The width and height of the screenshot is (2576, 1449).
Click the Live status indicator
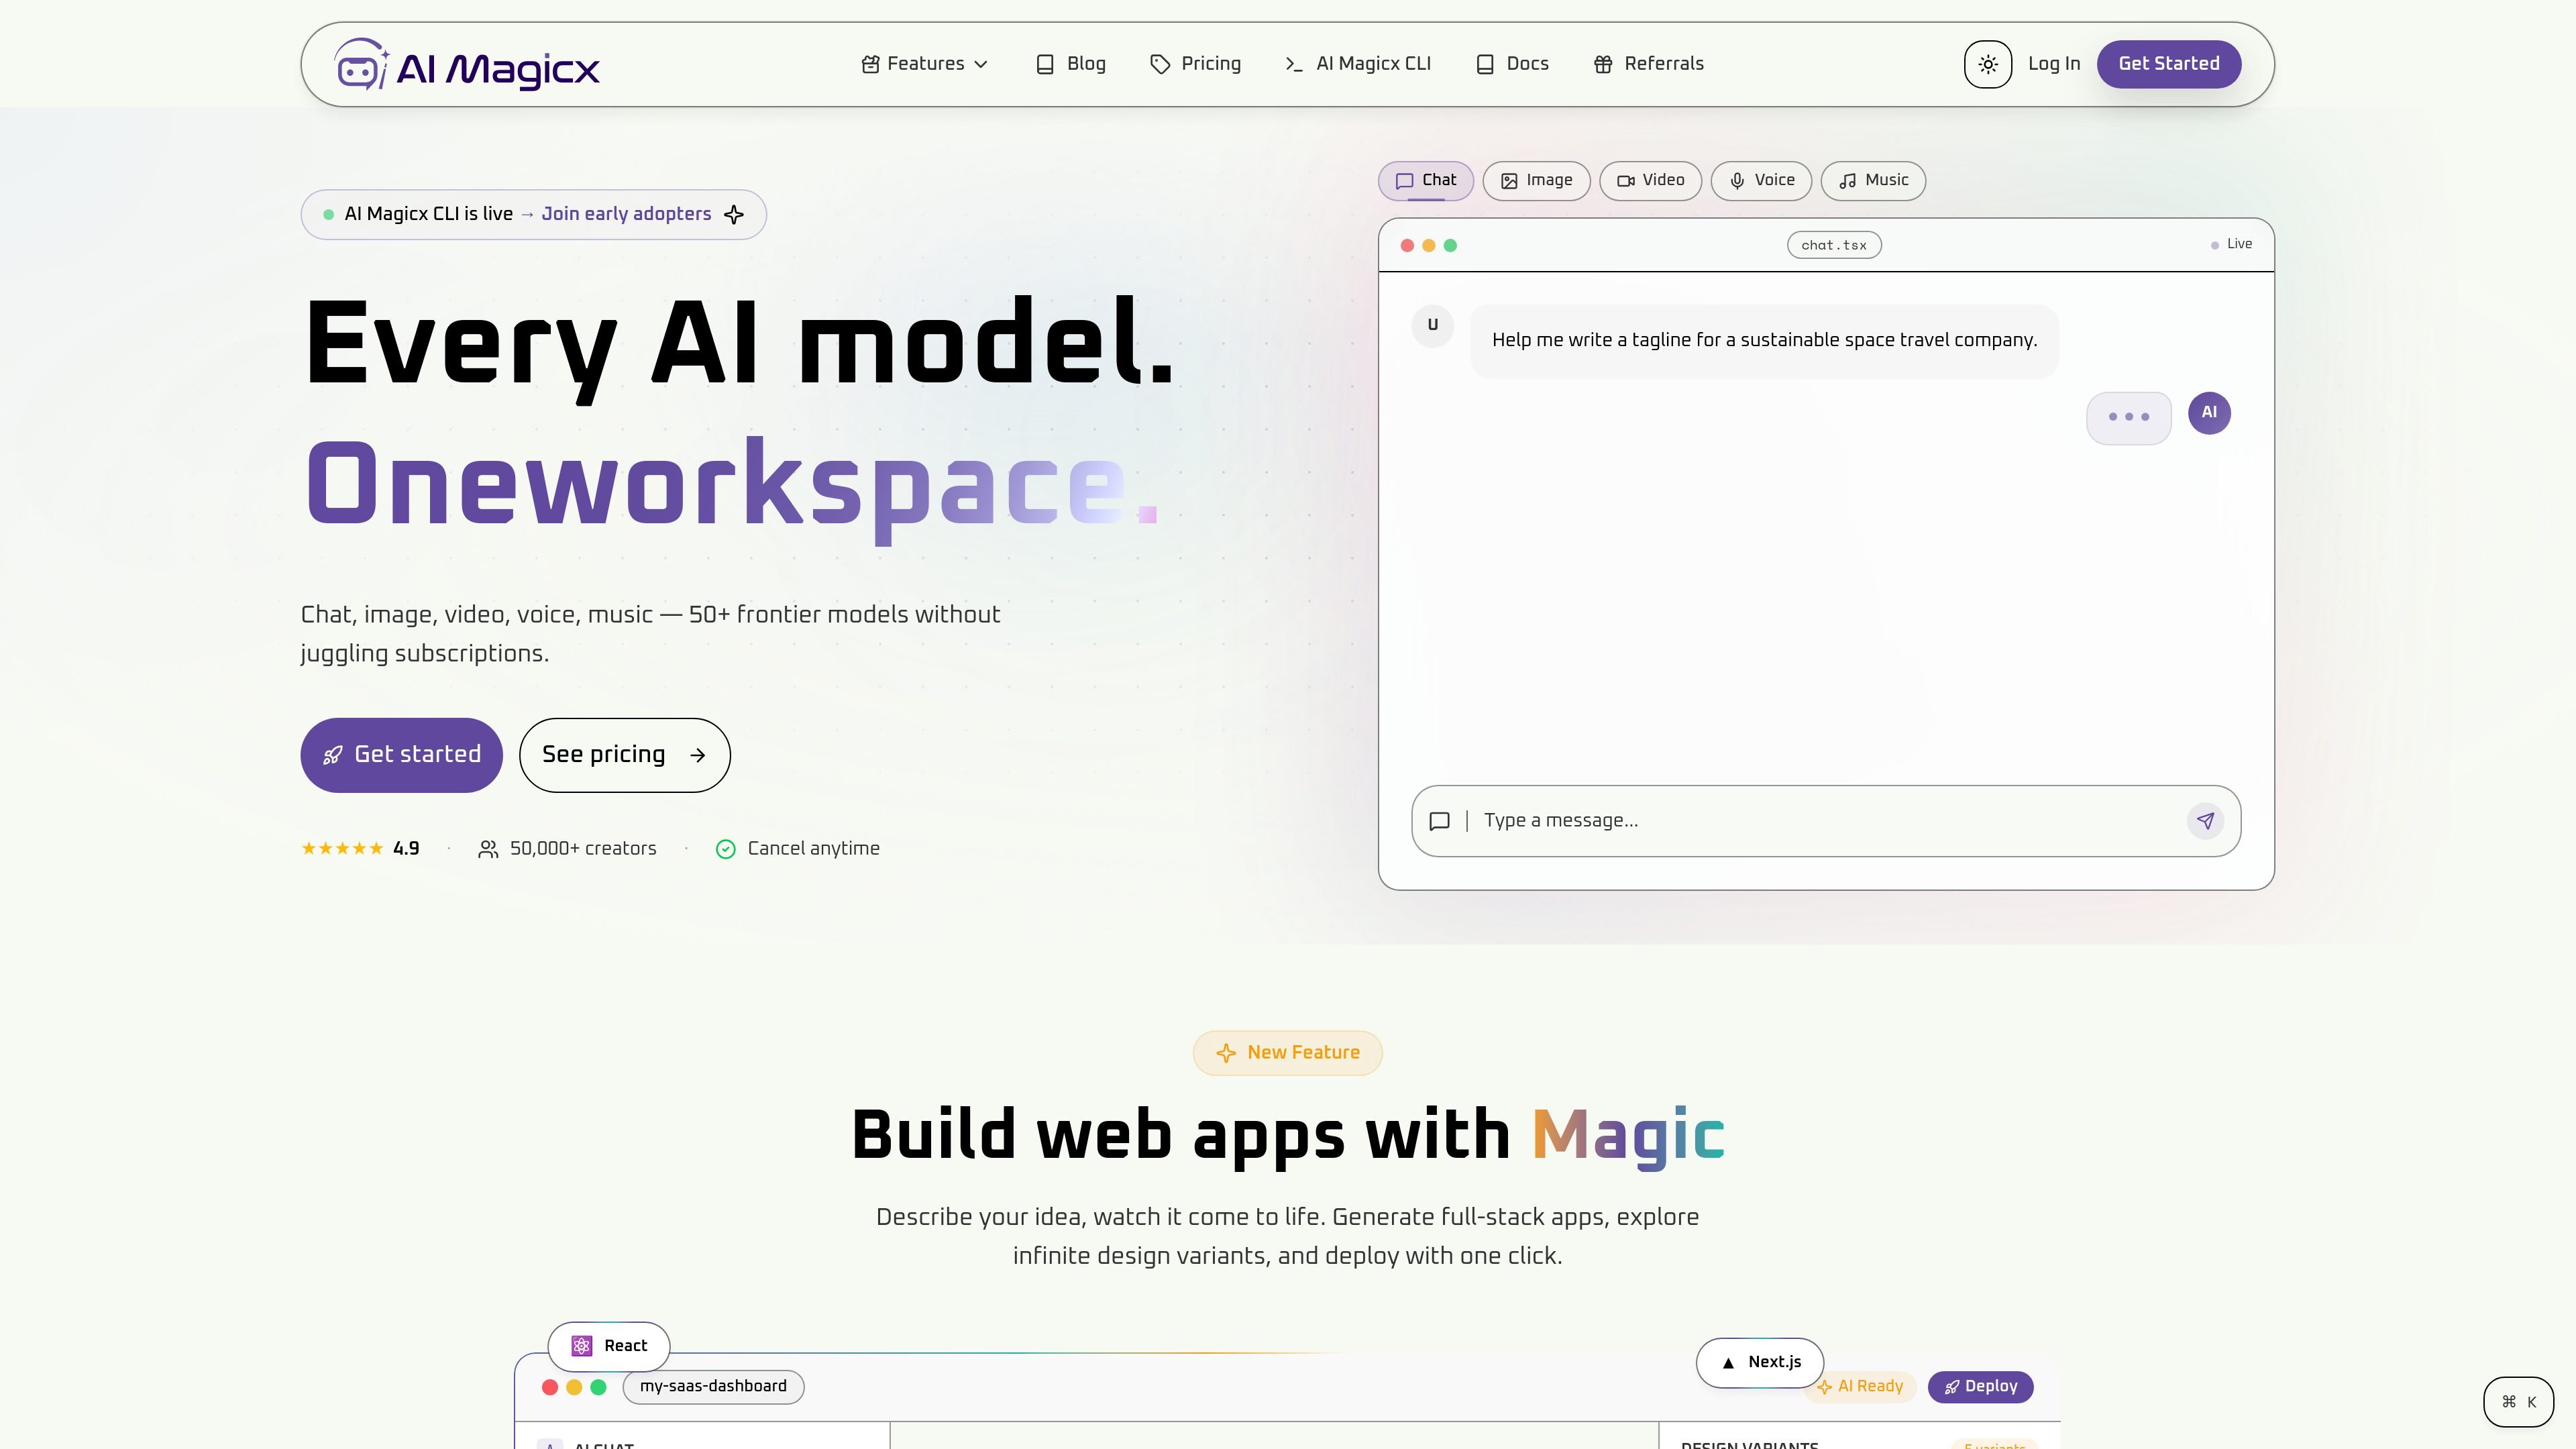2231,244
